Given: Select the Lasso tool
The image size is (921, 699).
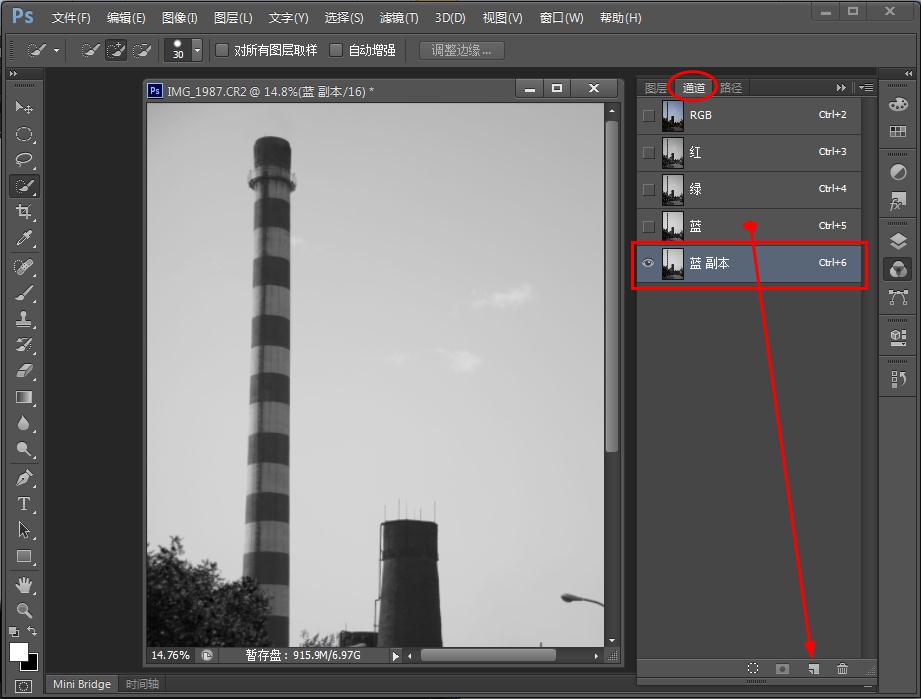Looking at the screenshot, I should pyautogui.click(x=24, y=160).
